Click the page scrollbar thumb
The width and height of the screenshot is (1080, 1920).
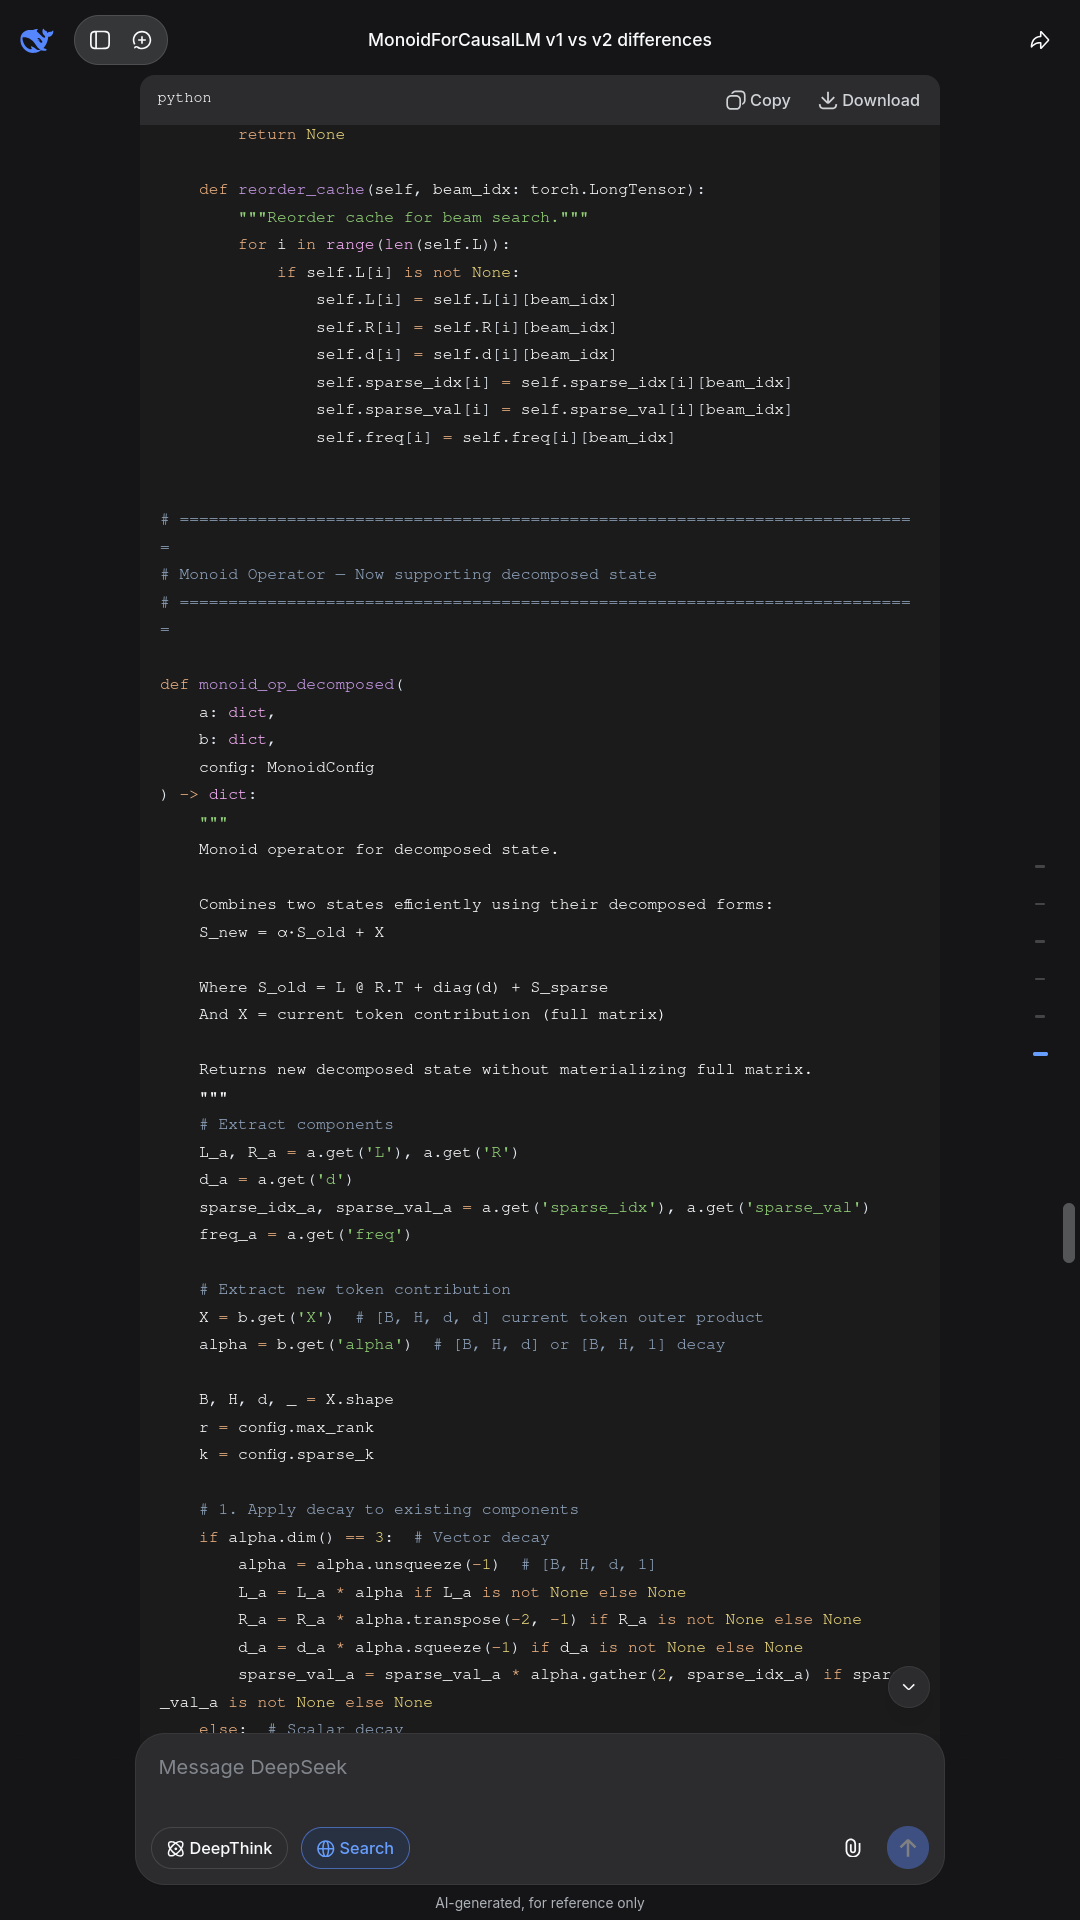[x=1068, y=1233]
